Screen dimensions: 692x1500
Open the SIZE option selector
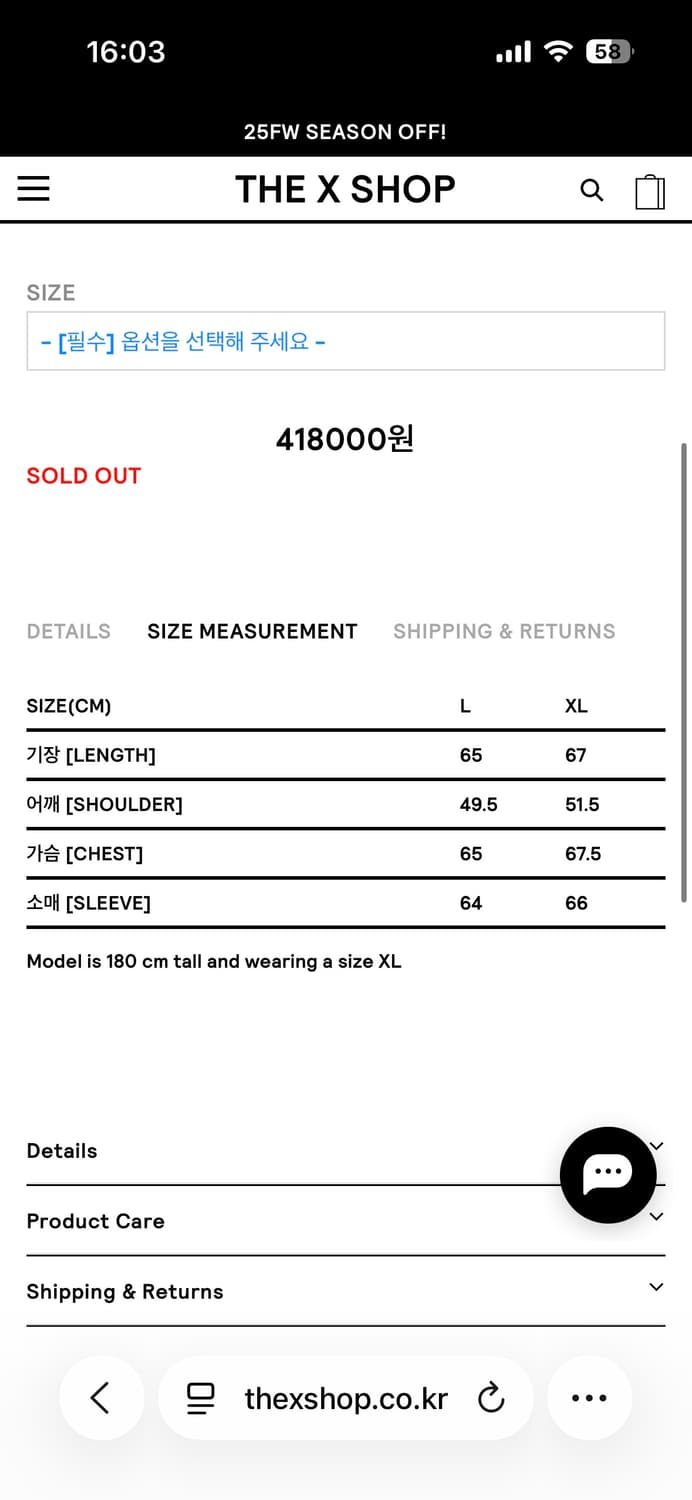(x=346, y=340)
